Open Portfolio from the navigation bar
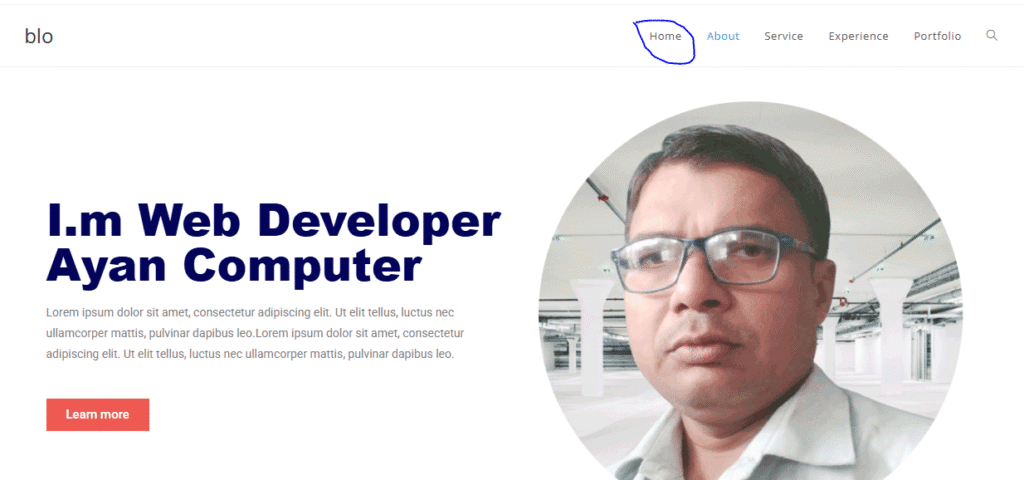The height and width of the screenshot is (480, 1024). (937, 36)
